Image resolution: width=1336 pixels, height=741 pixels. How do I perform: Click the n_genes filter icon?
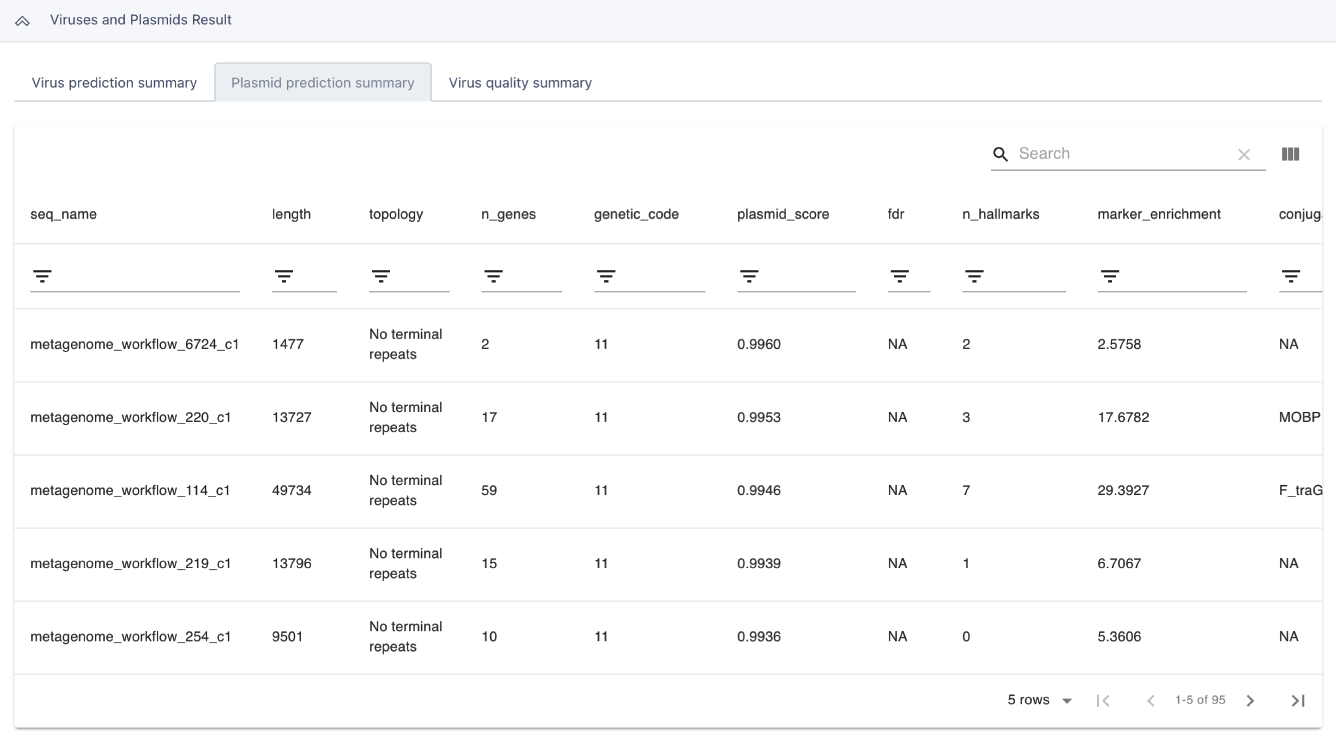pos(493,276)
